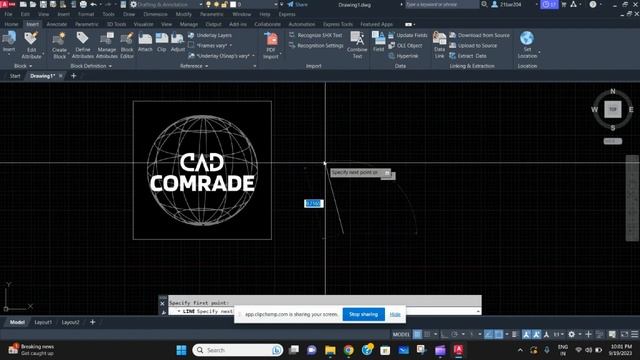Launch the Block Editor
640x360 pixels.
tap(127, 45)
